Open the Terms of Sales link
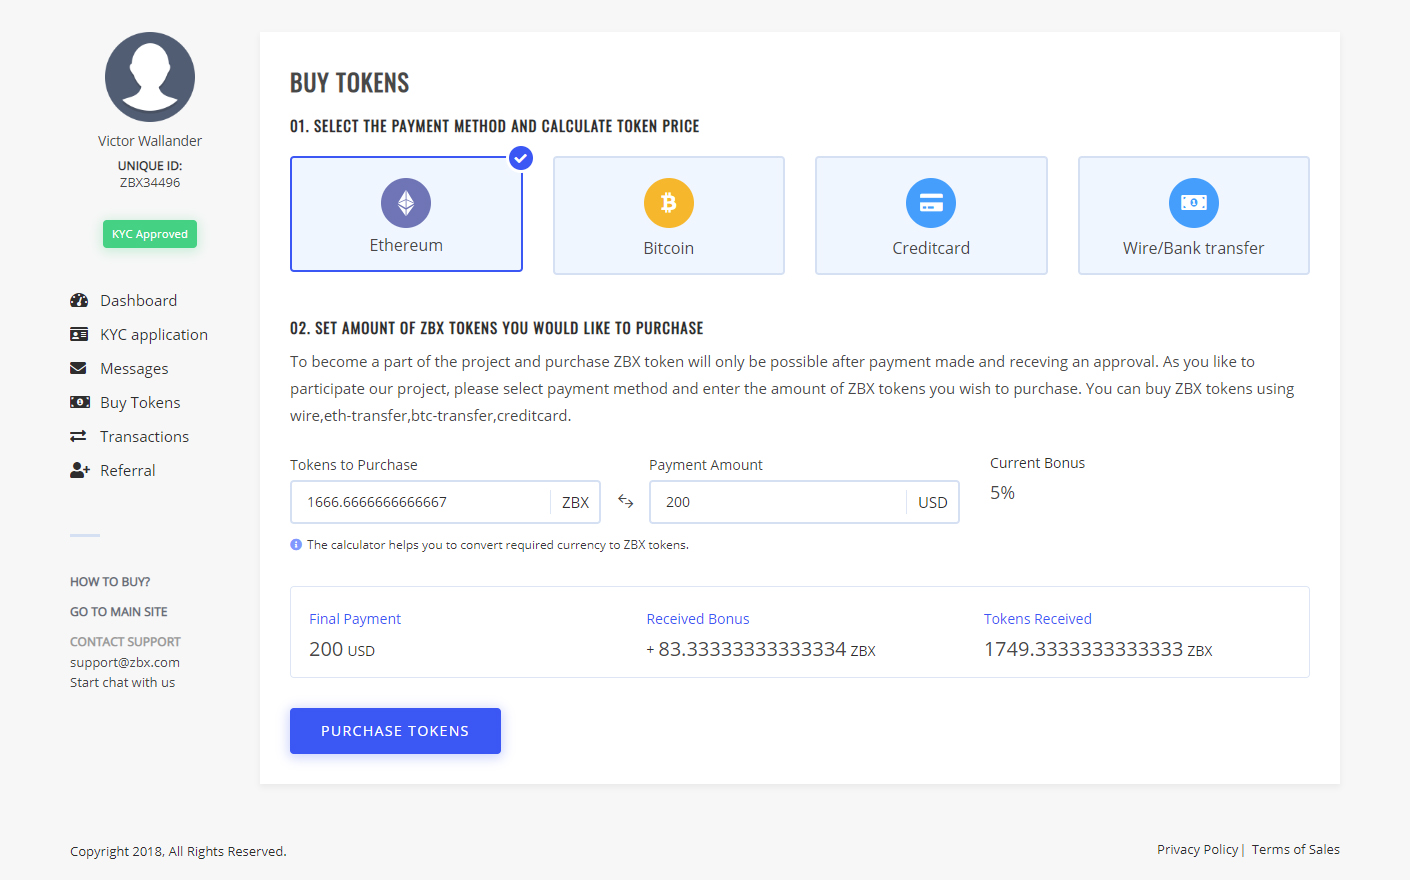1410x880 pixels. 1296,849
